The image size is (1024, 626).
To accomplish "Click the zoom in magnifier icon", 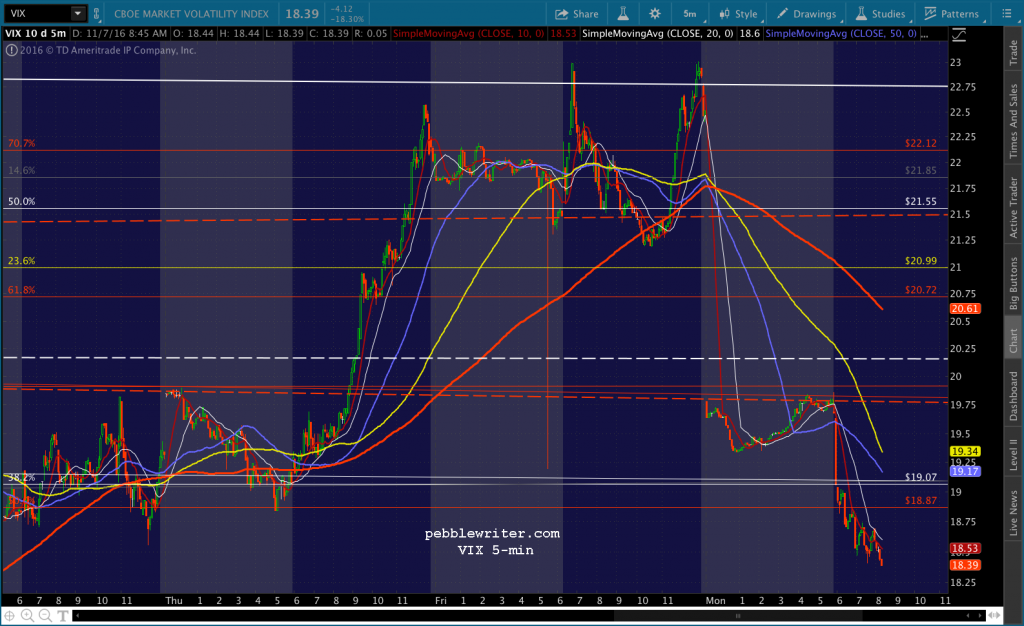I will 27,615.
